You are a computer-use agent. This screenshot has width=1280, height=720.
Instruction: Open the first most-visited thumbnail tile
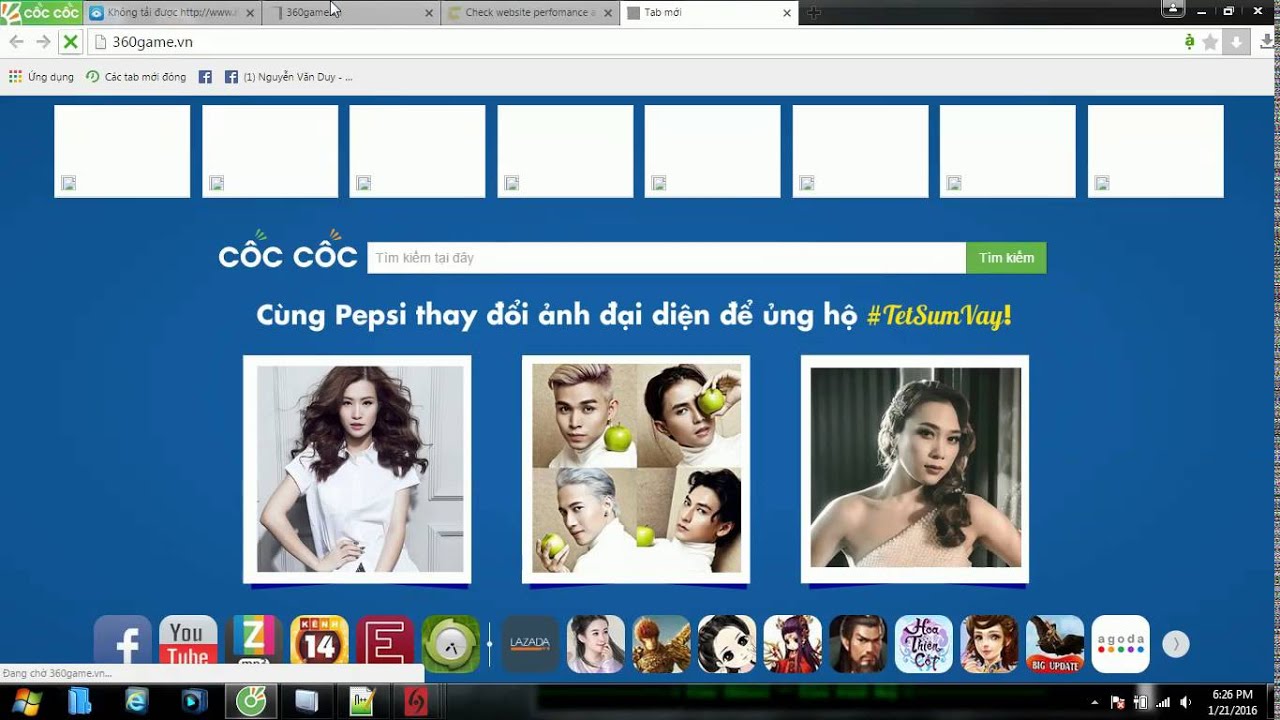[x=122, y=151]
